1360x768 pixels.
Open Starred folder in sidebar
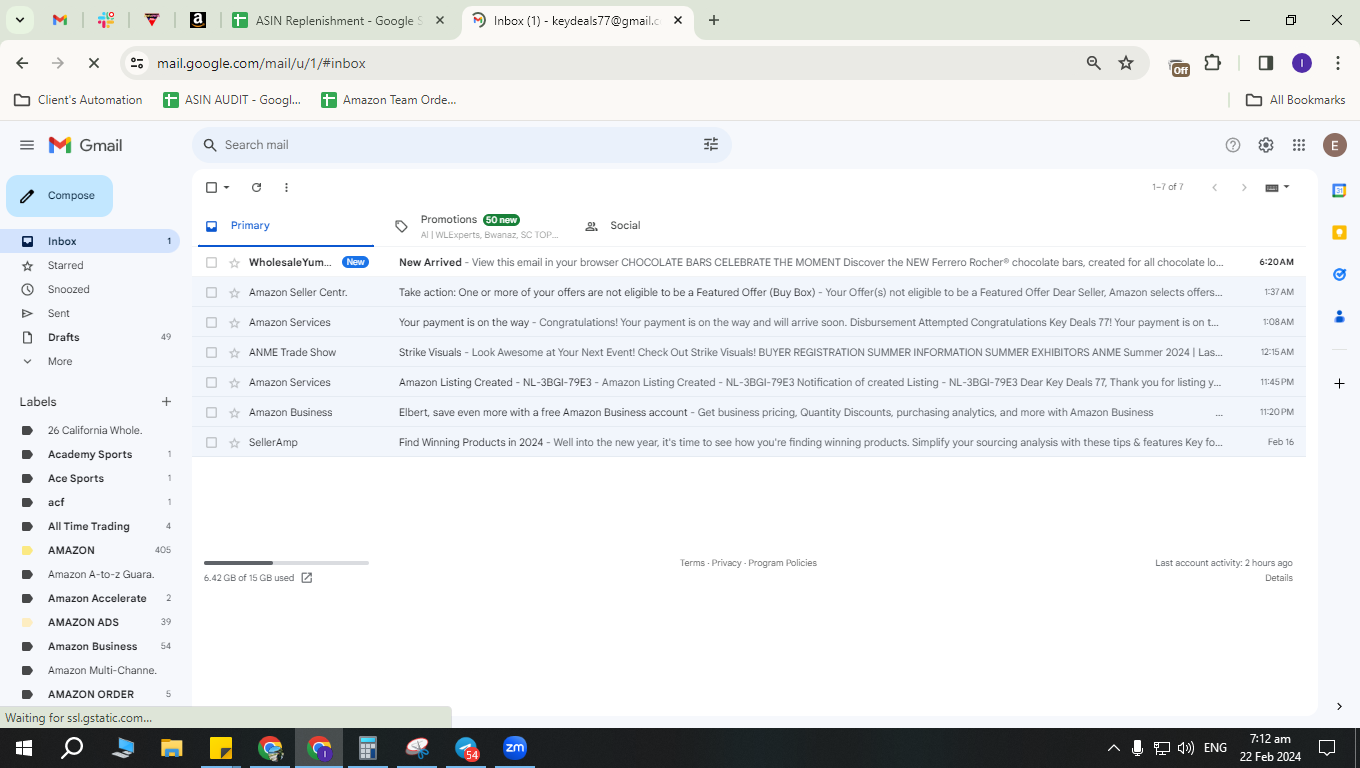point(90,265)
